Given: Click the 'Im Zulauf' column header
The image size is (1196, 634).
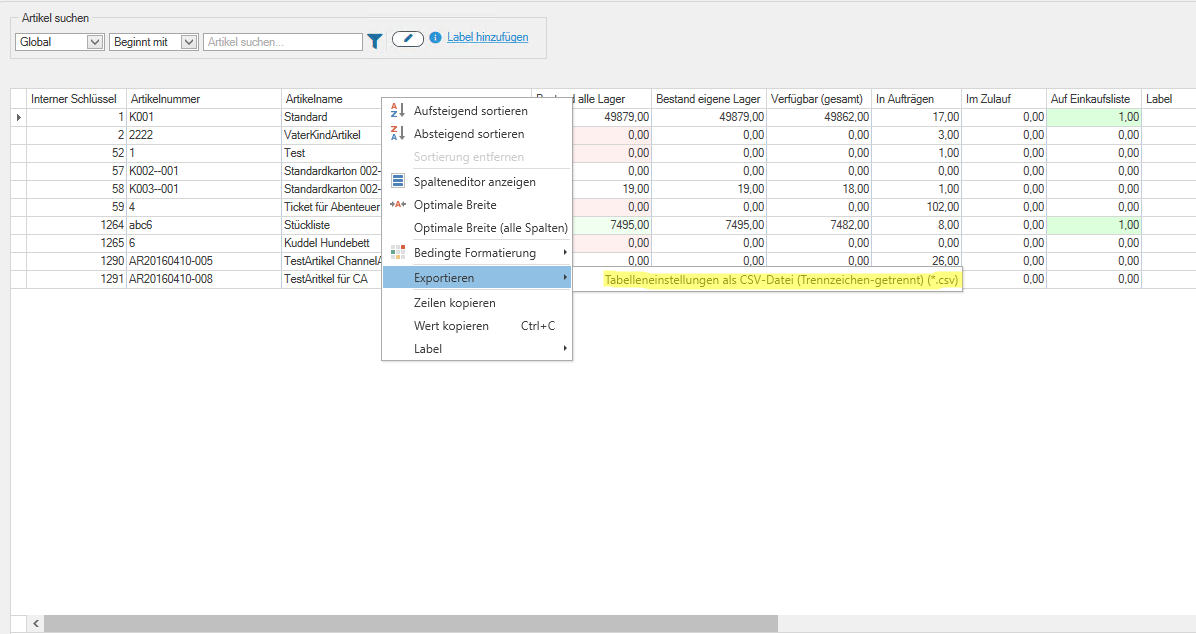Looking at the screenshot, I should tap(1004, 98).
